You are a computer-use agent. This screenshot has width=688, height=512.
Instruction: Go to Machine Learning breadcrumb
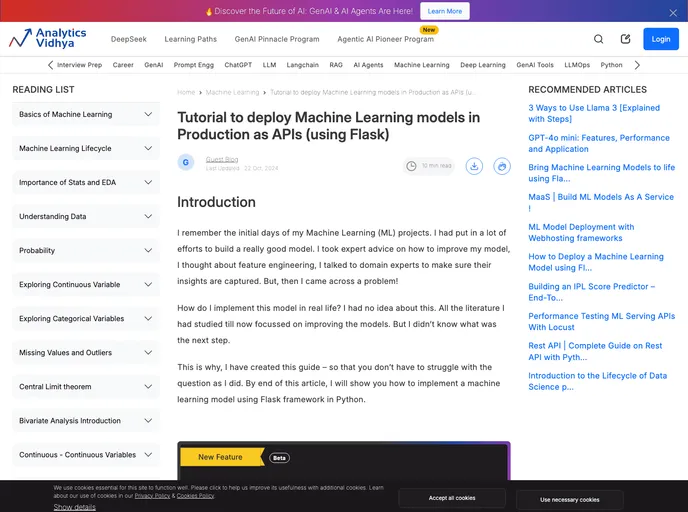pyautogui.click(x=232, y=93)
